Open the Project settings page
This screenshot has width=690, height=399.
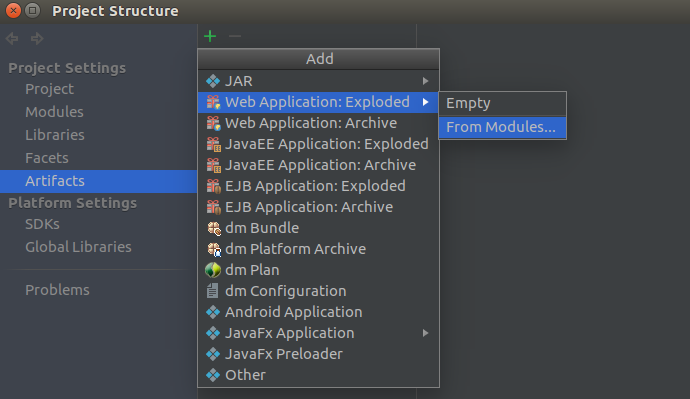(x=99, y=89)
